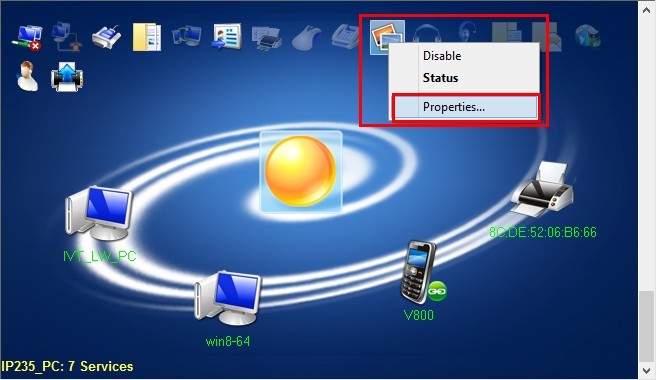Select the mouse Human Interface Device icon

[x=307, y=38]
